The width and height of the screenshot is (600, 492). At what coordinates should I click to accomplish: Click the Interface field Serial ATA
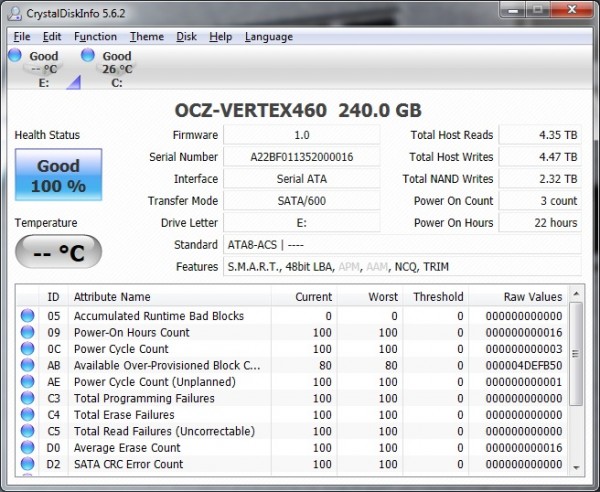point(302,179)
